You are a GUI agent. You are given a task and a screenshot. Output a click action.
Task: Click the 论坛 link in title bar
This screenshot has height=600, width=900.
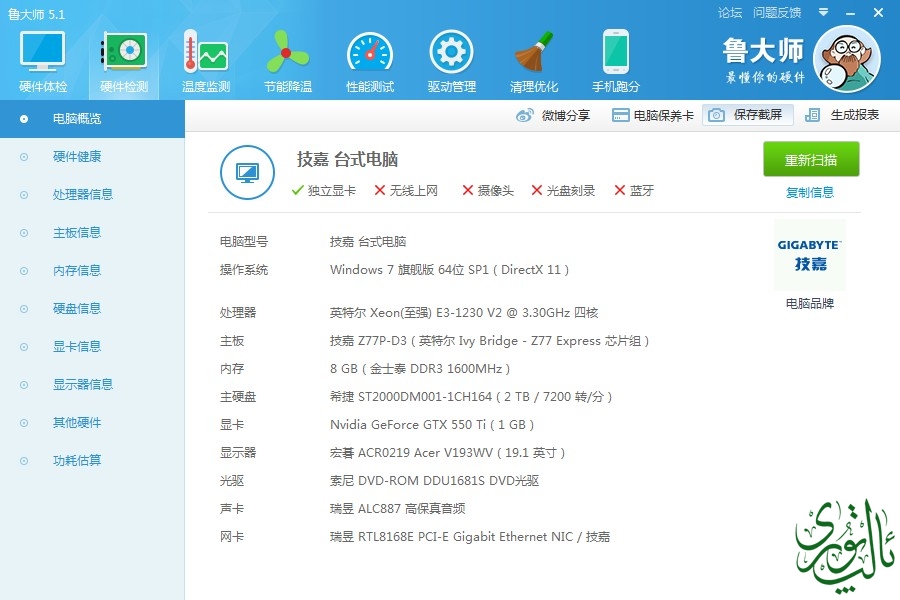730,13
